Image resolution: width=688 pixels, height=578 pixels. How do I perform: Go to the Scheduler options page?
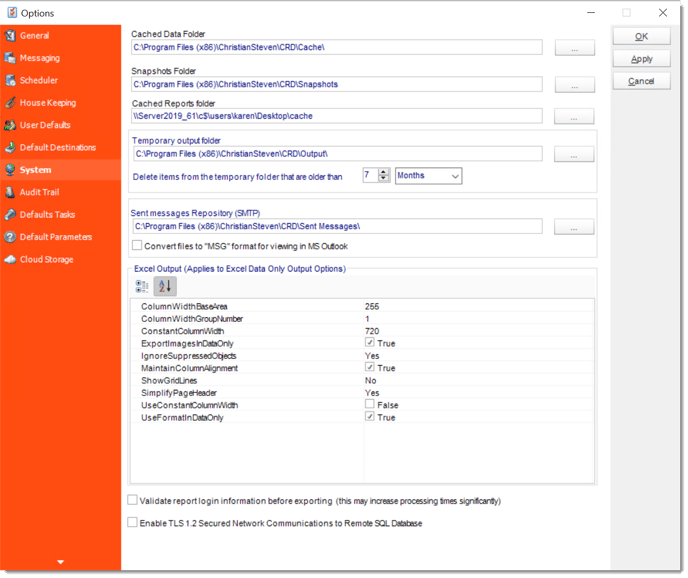(39, 80)
